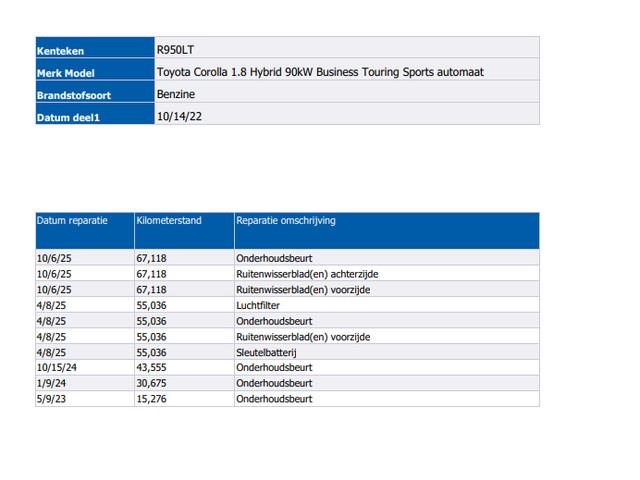Select the fuel type value Benzine
Image resolution: width=640 pixels, height=480 pixels.
(x=176, y=94)
